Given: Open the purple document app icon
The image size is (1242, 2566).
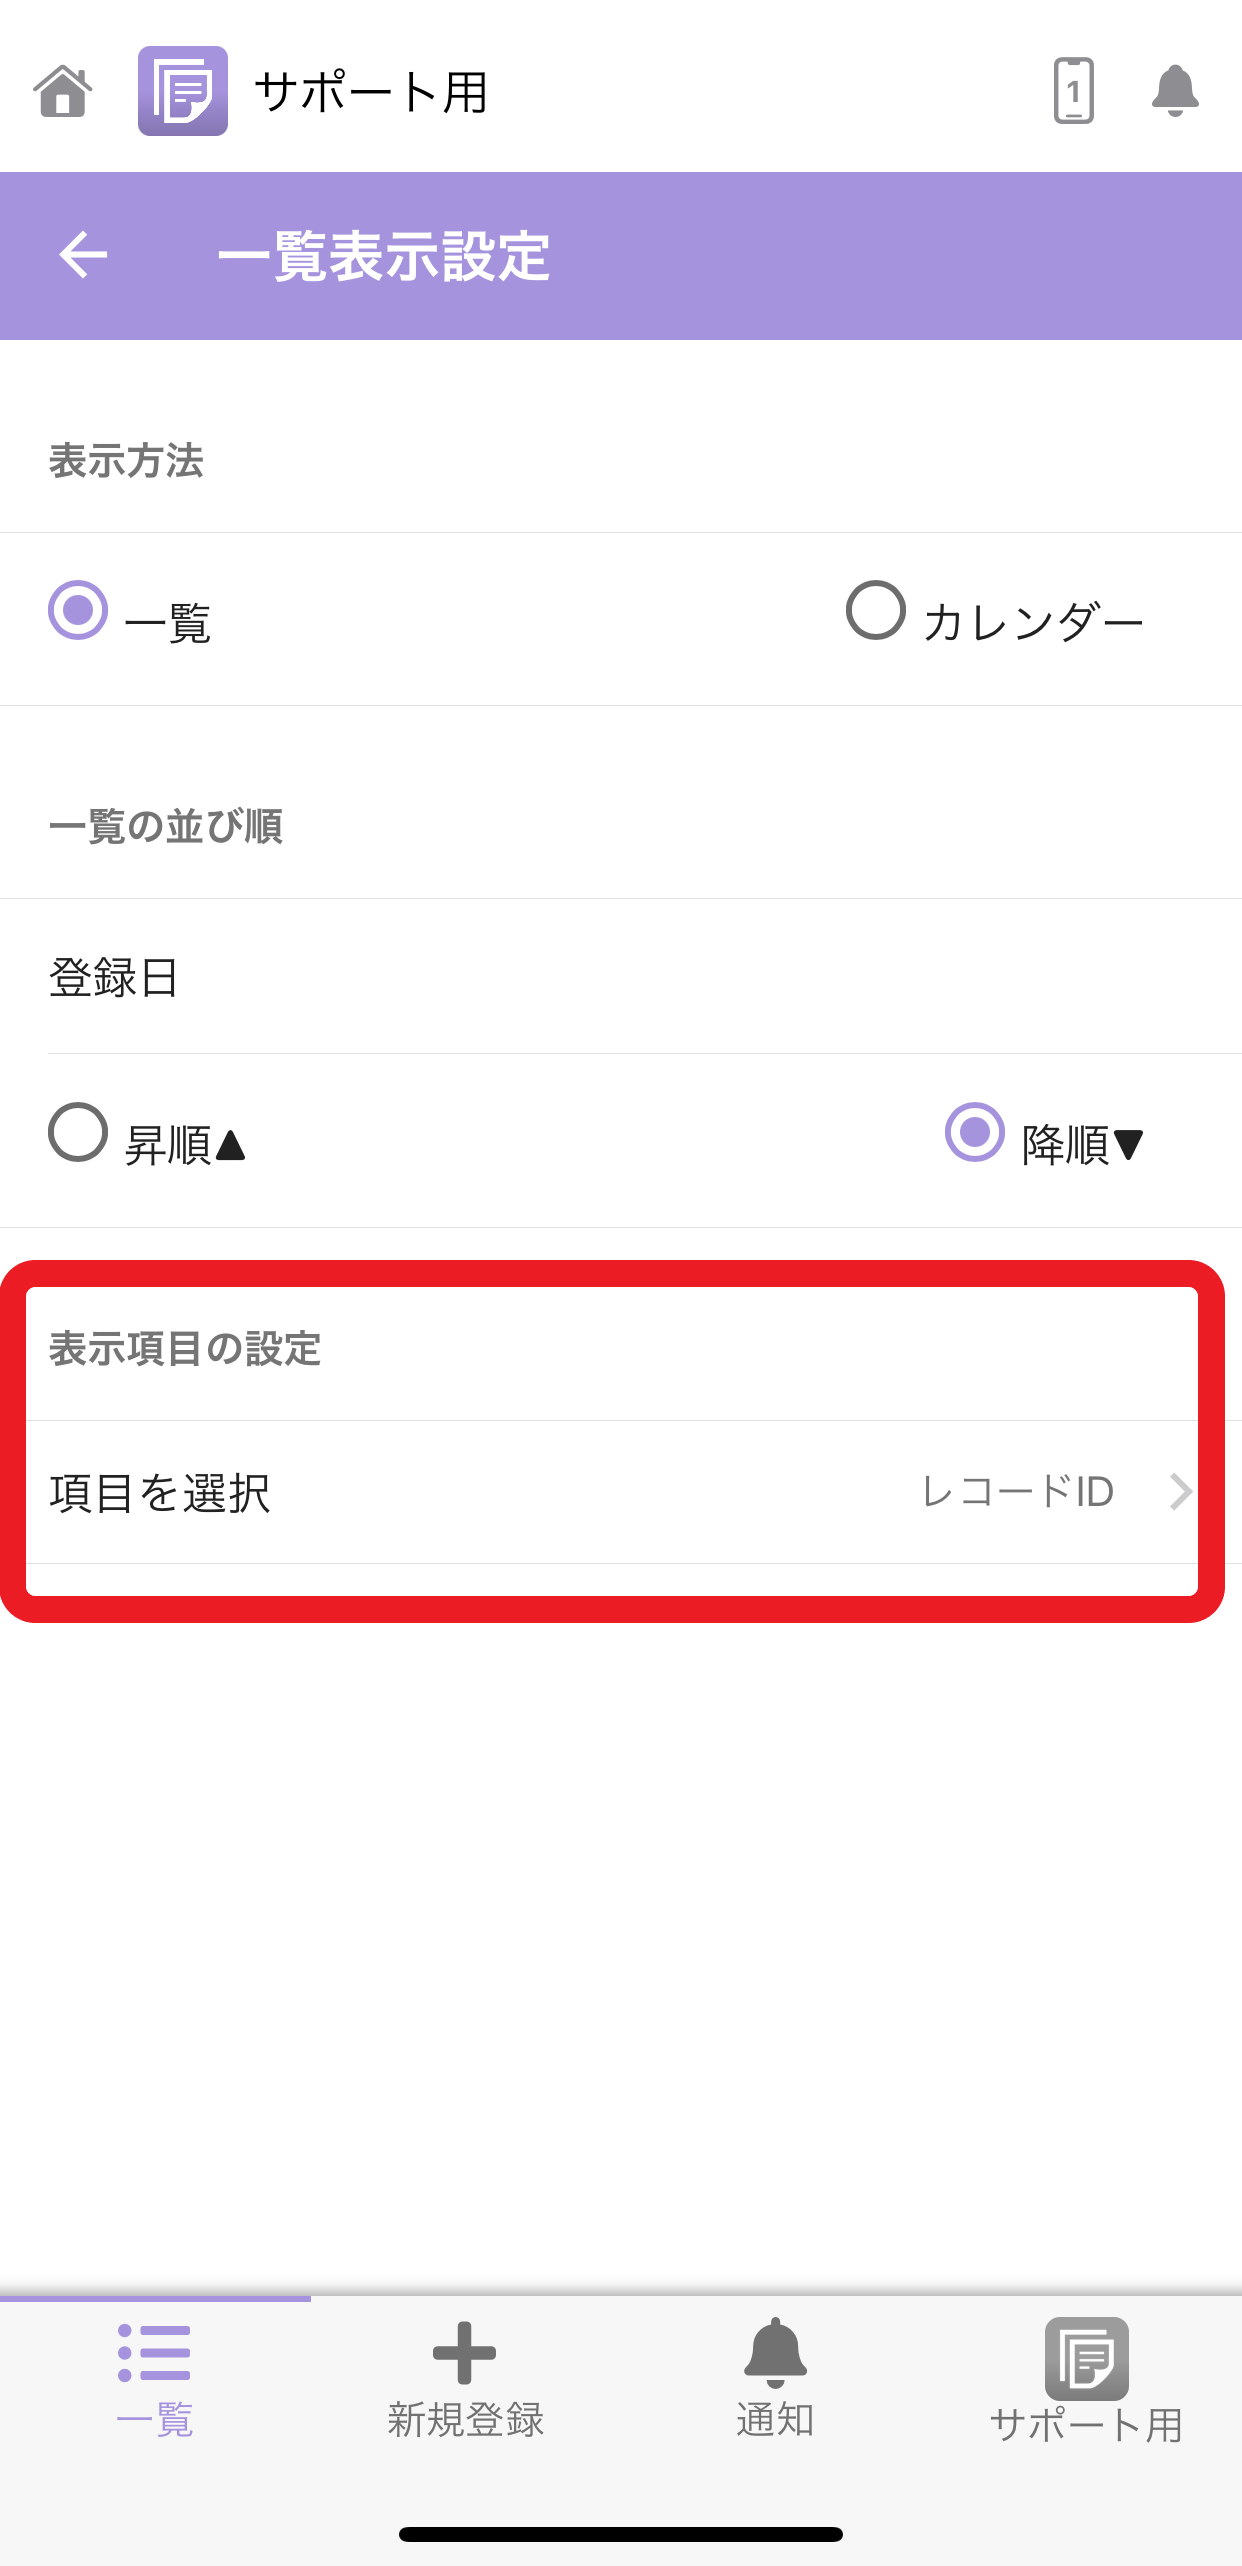Looking at the screenshot, I should [183, 91].
